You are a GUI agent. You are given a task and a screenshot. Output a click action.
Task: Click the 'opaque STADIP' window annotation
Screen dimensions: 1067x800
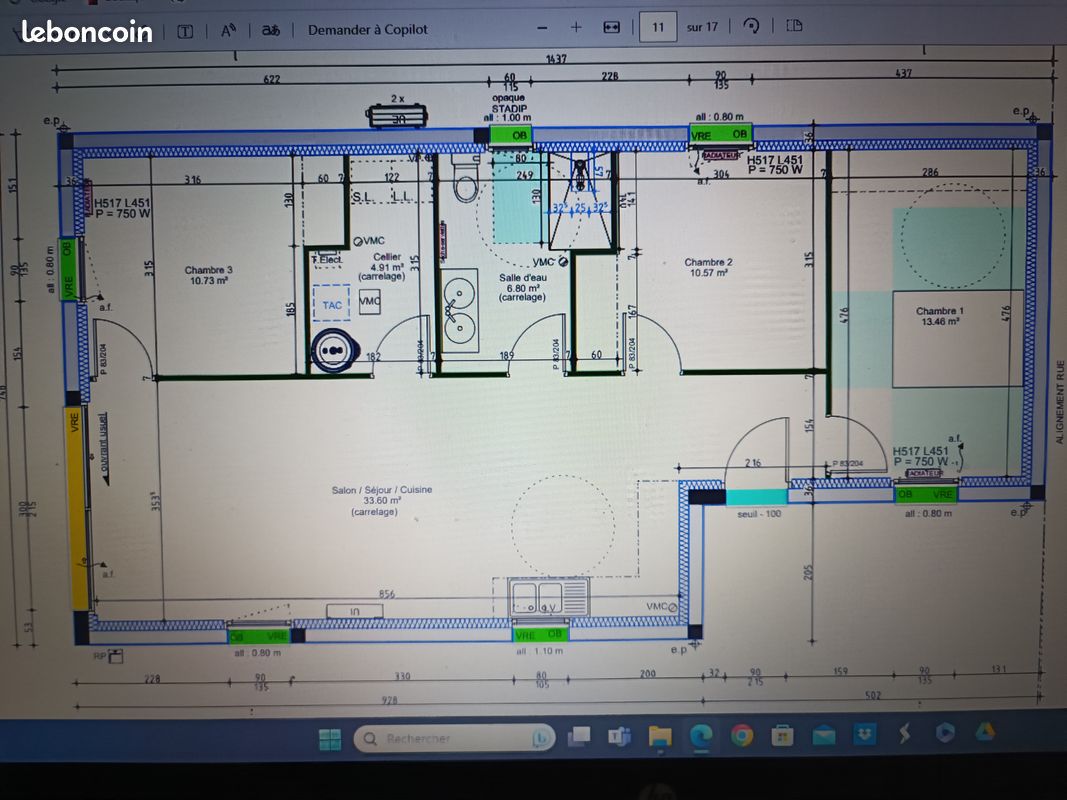tap(509, 103)
